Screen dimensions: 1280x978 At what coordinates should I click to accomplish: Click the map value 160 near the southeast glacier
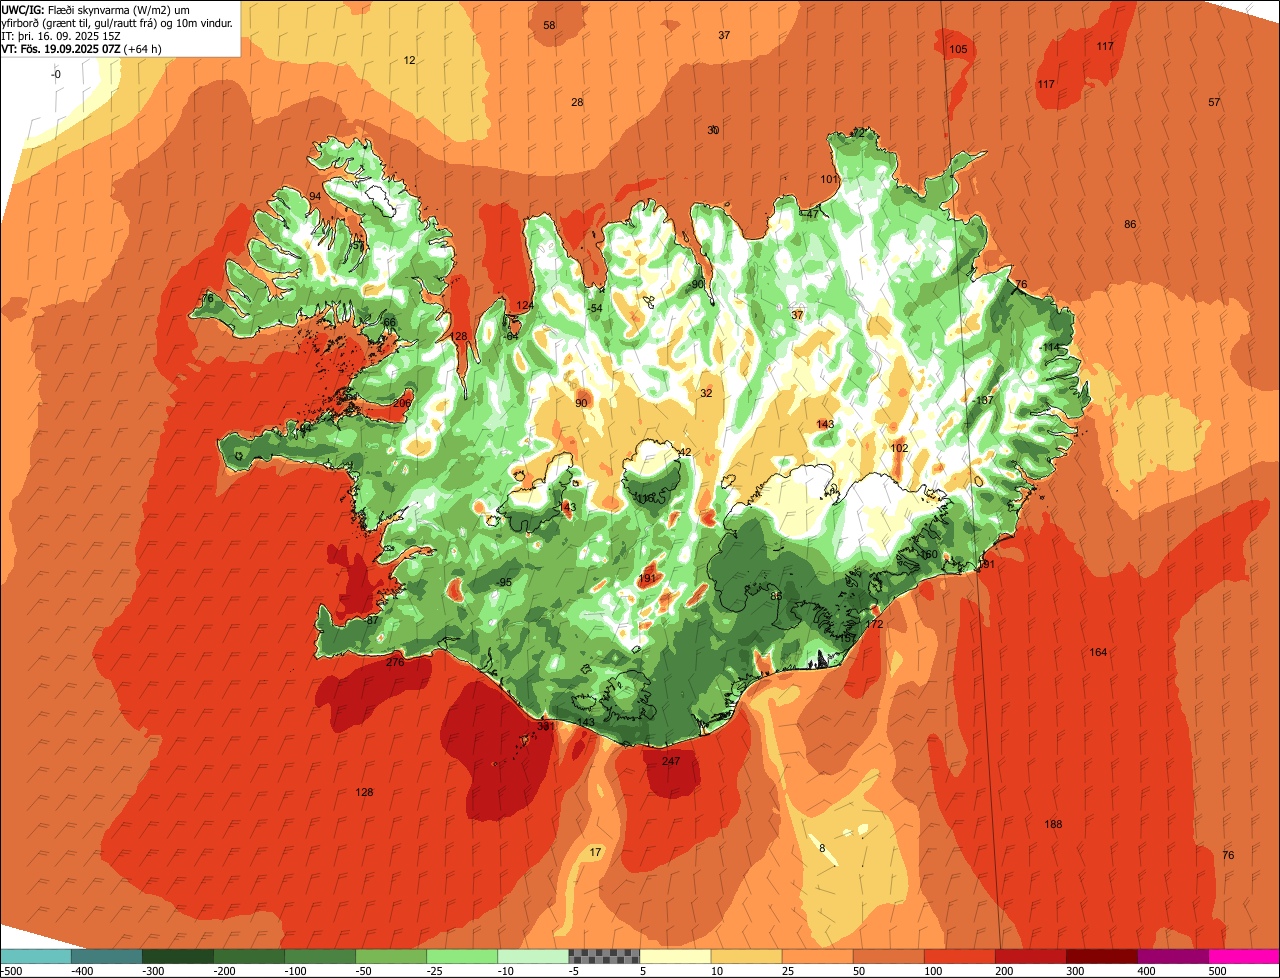[929, 554]
